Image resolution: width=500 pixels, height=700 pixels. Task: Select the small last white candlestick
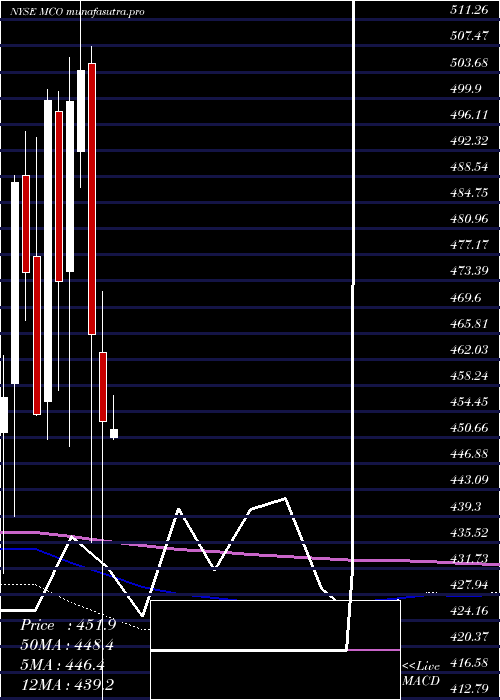pos(114,433)
